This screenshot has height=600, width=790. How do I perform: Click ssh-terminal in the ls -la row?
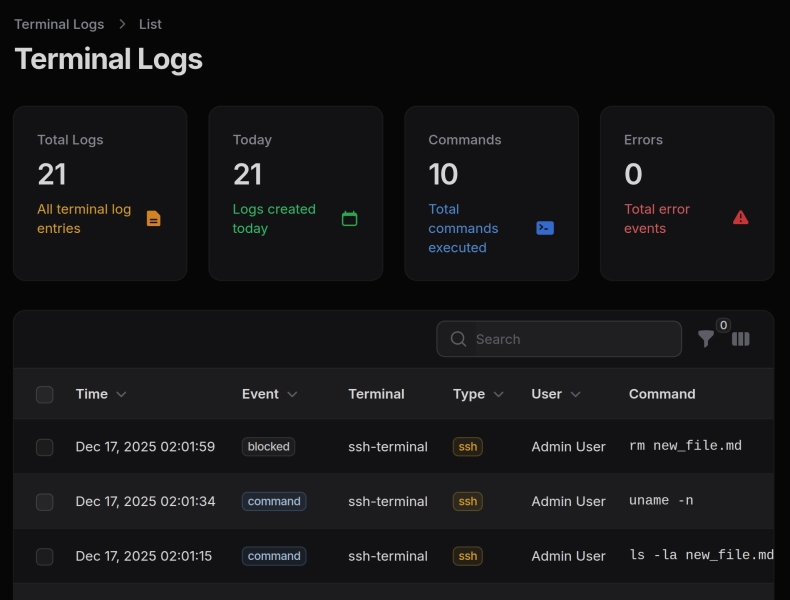pos(388,557)
